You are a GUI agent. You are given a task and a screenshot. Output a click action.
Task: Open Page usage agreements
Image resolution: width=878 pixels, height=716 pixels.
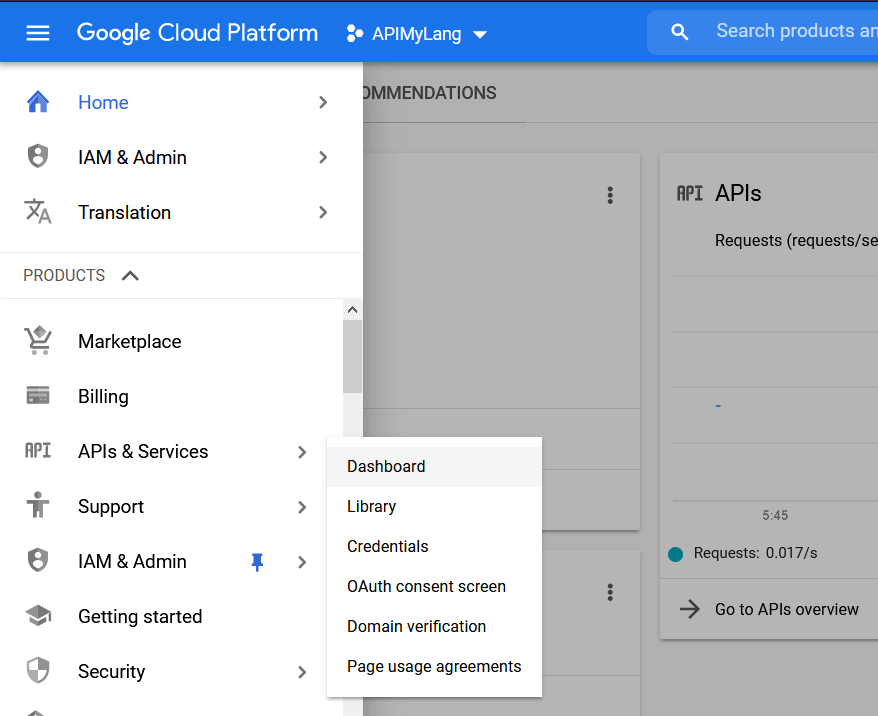pos(434,666)
